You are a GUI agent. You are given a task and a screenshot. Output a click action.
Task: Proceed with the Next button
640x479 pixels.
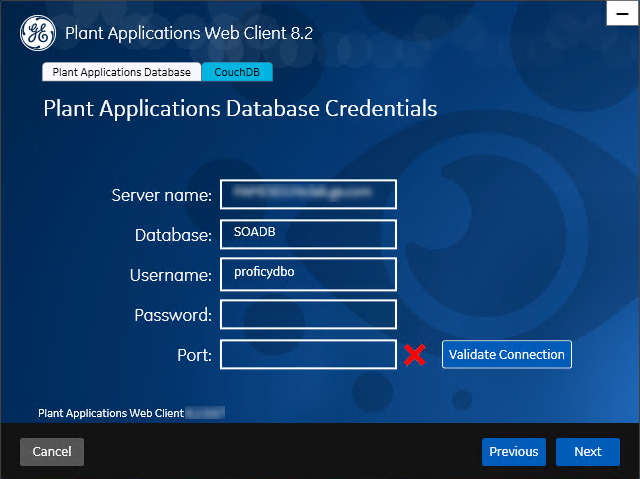coord(588,452)
